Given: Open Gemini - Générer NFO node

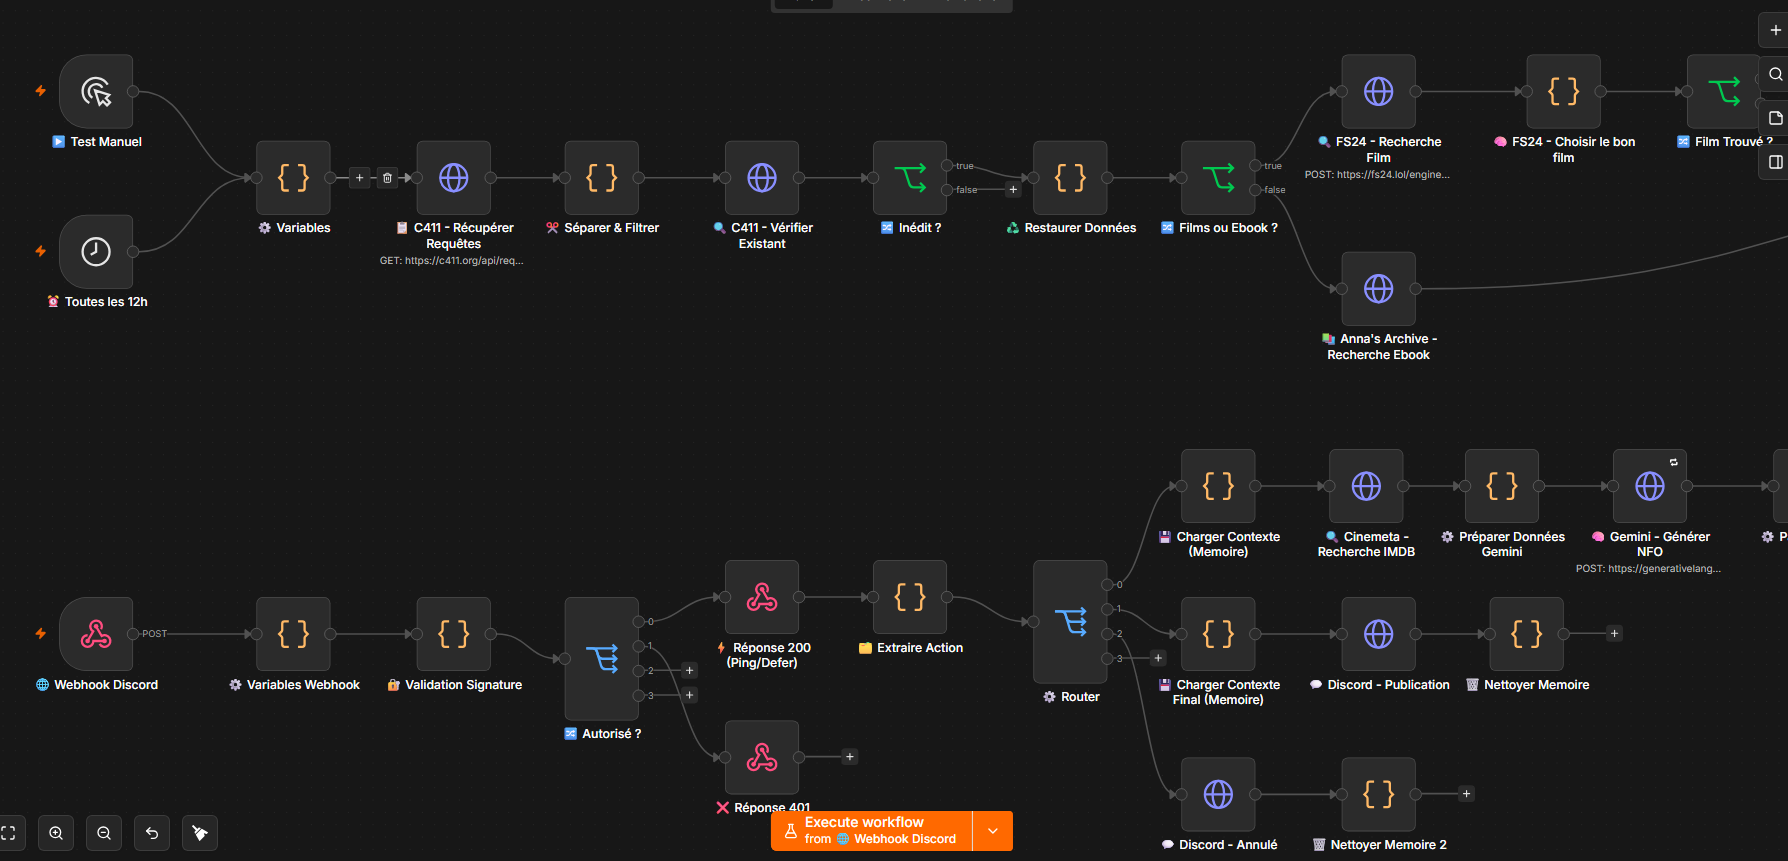Looking at the screenshot, I should [1650, 486].
